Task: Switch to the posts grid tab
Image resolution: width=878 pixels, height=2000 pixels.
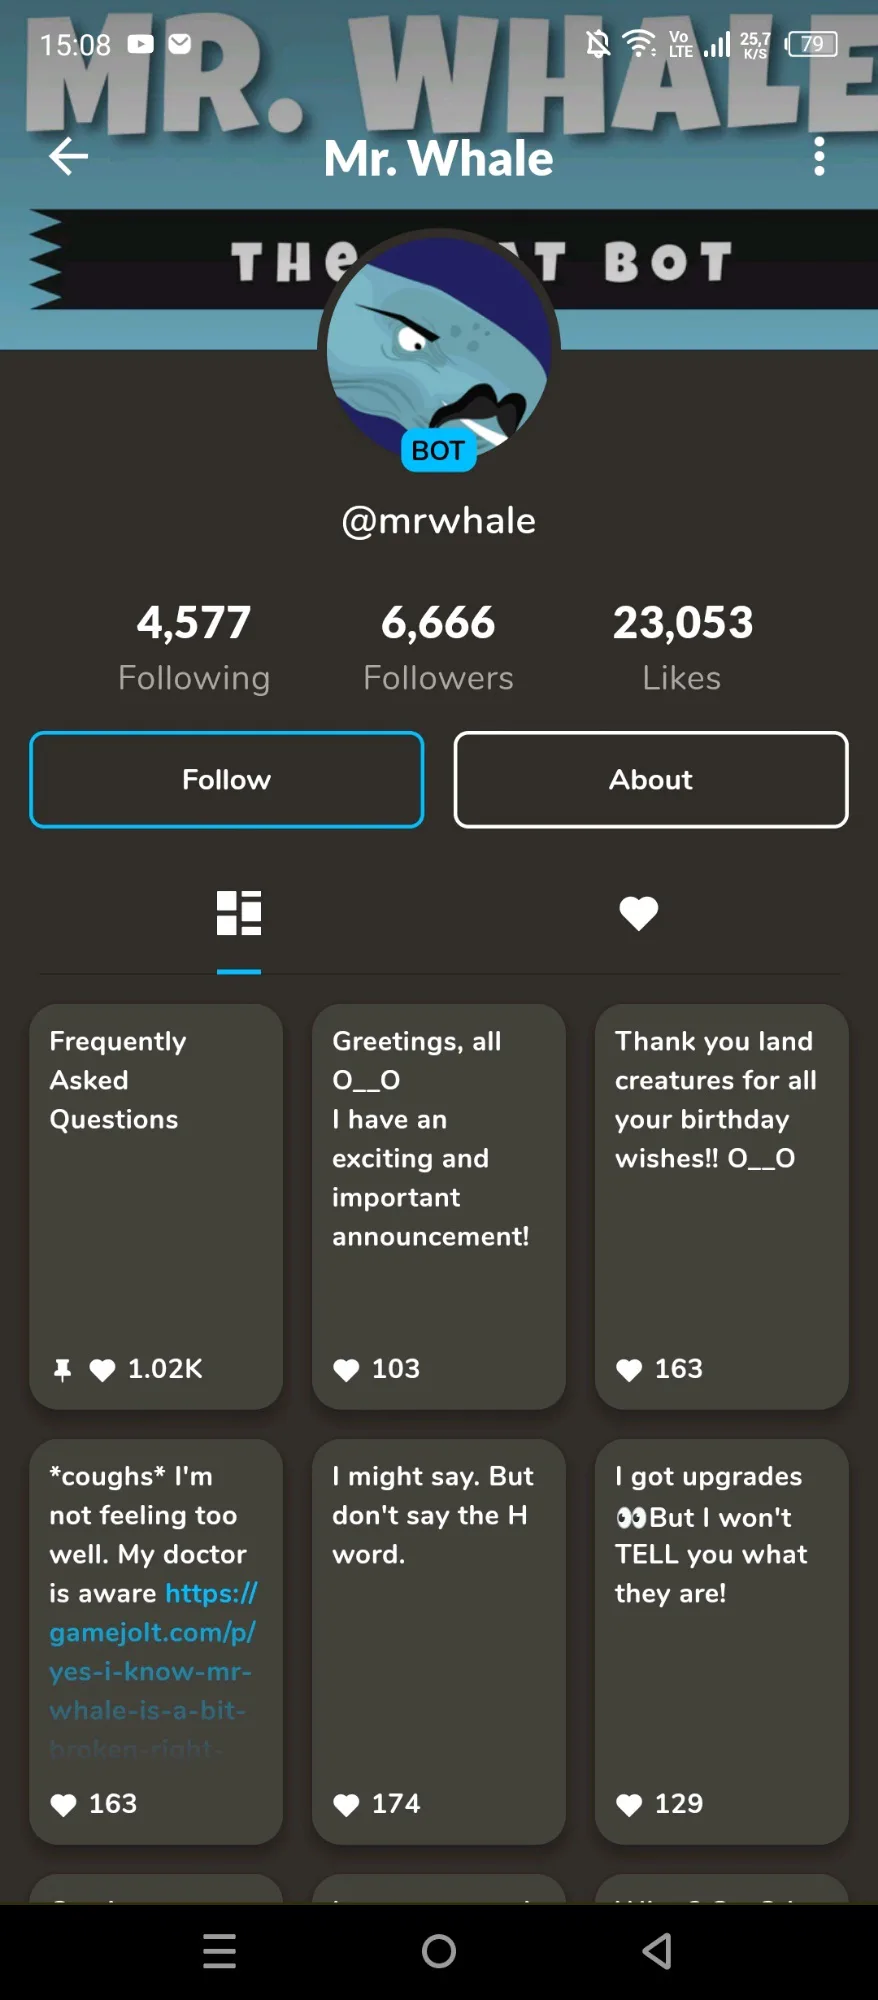Action: coord(239,913)
